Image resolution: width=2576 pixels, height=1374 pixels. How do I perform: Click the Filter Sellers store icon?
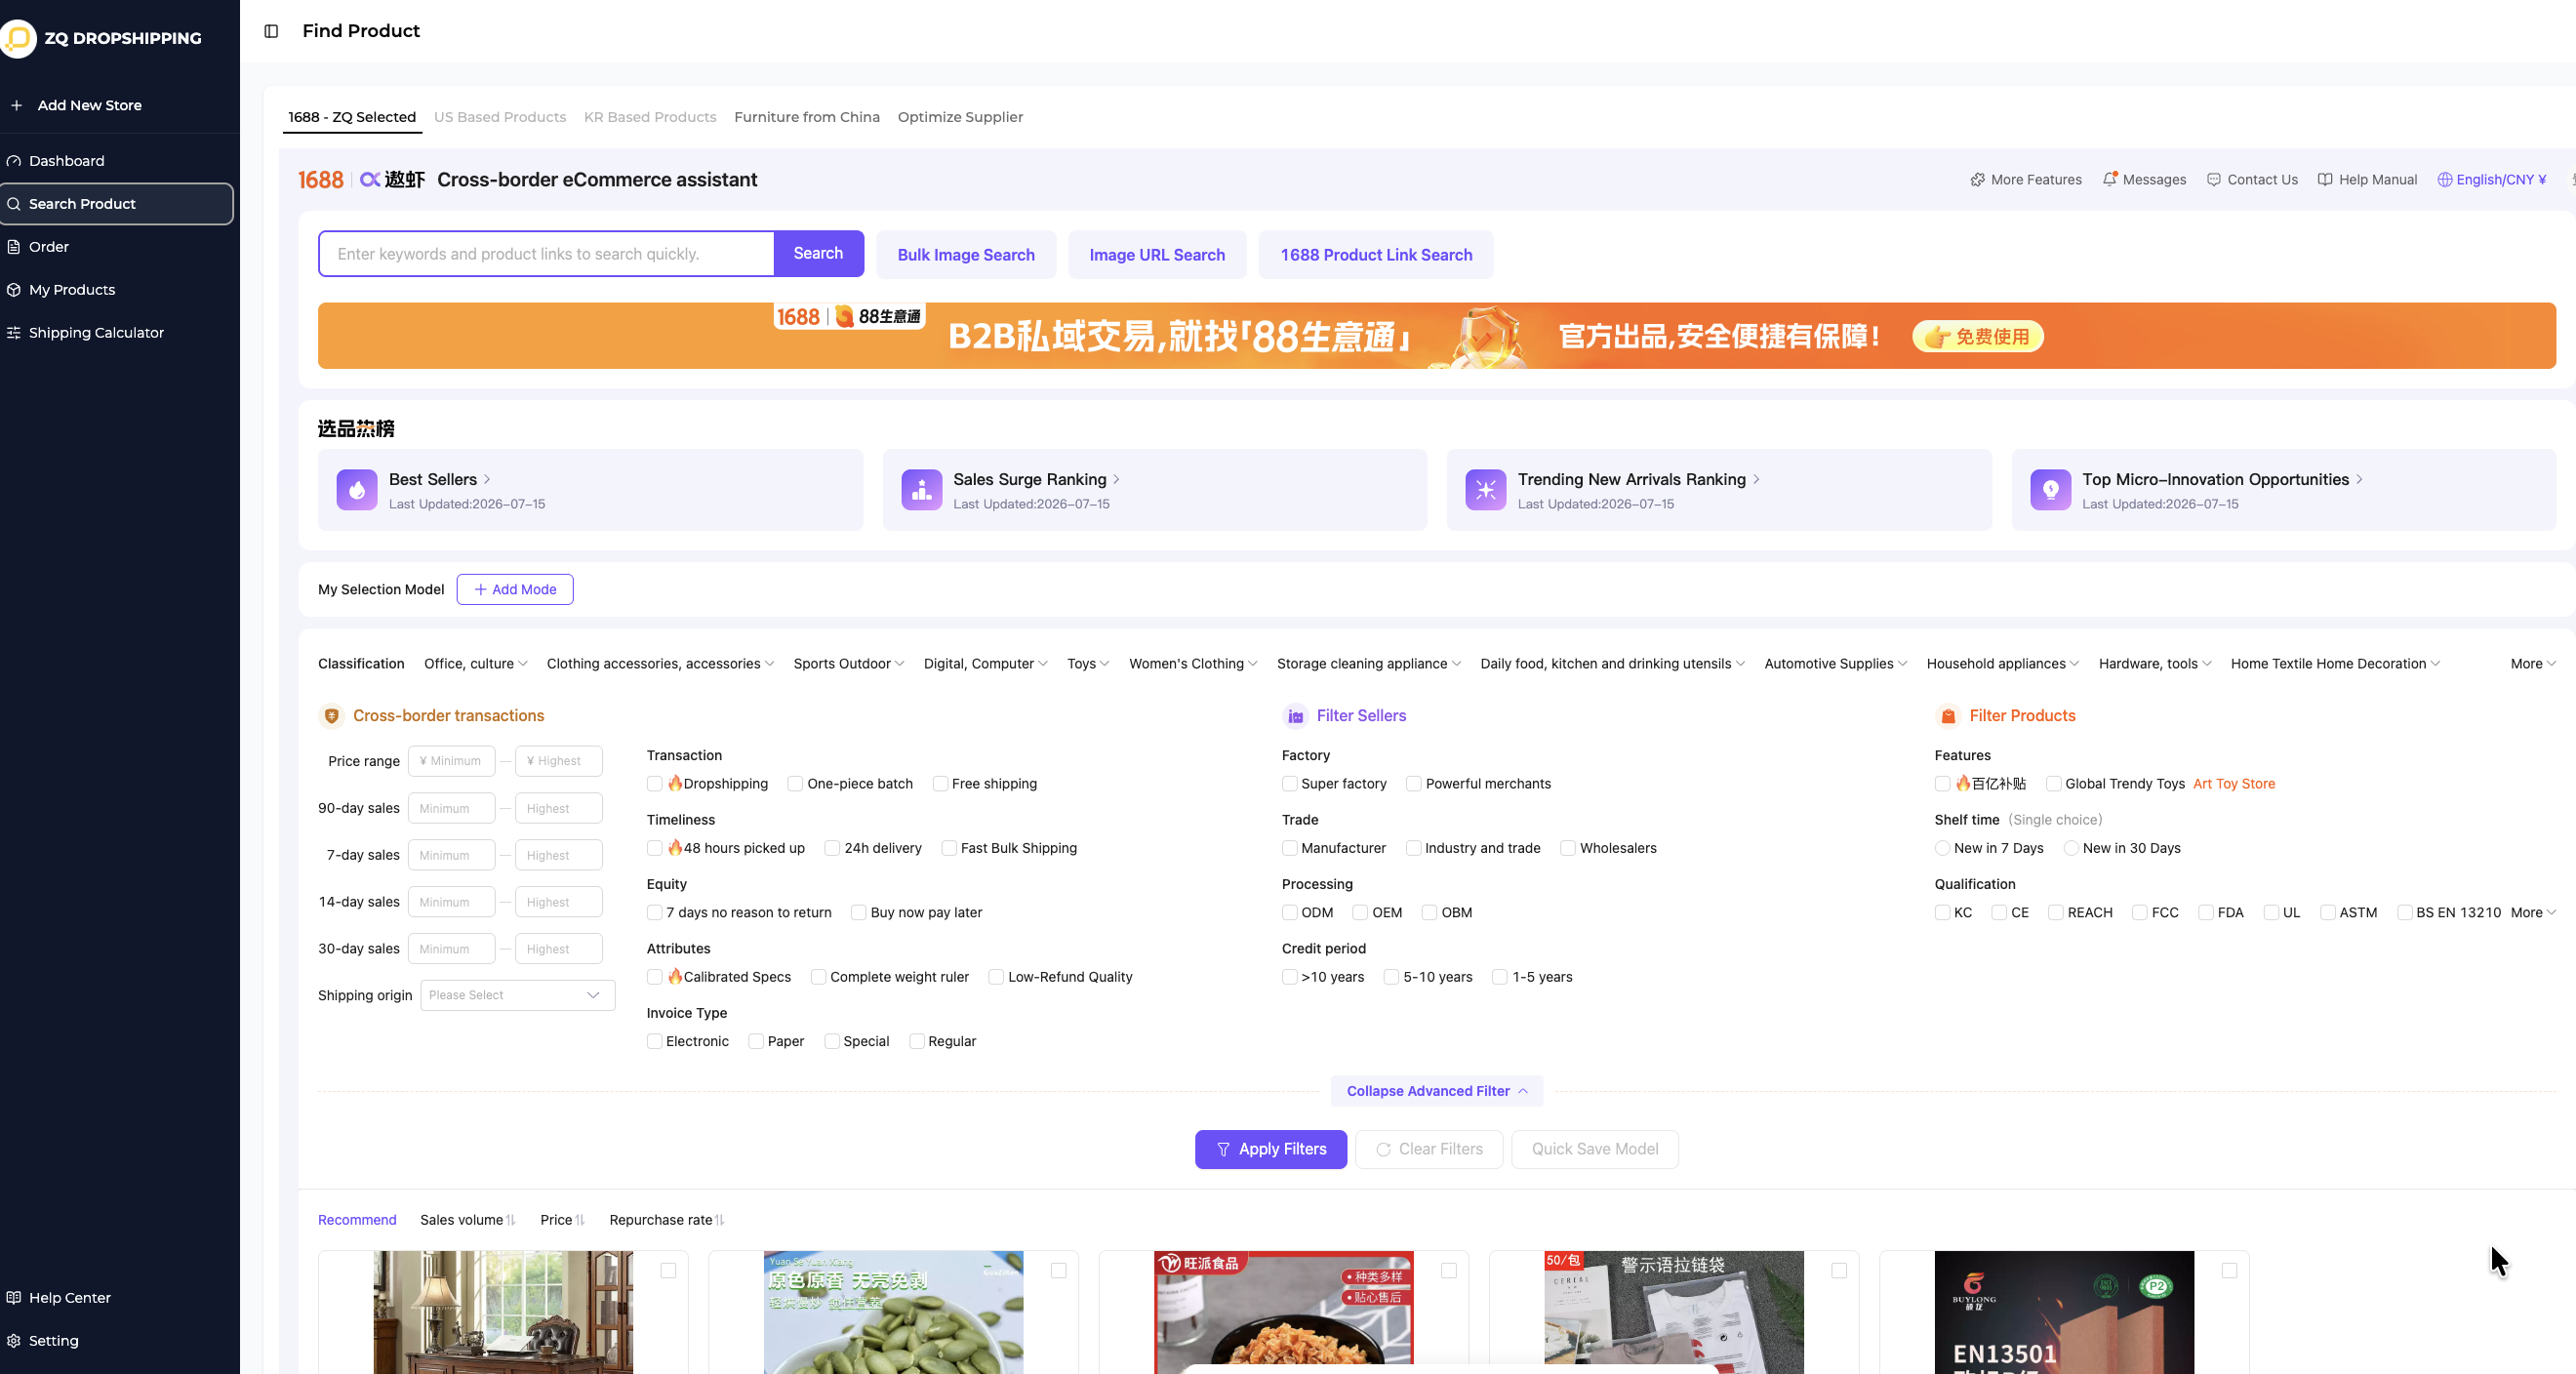[1295, 716]
